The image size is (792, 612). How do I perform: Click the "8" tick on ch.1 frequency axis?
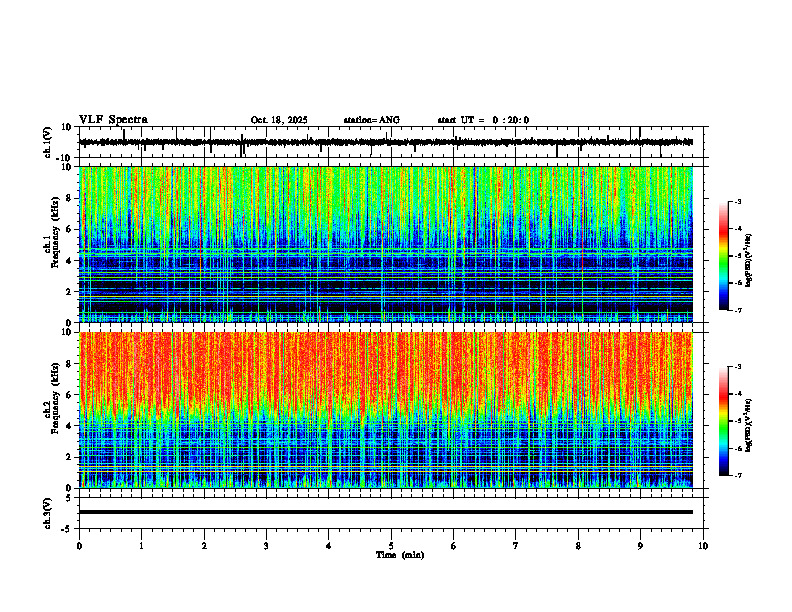tap(70, 198)
